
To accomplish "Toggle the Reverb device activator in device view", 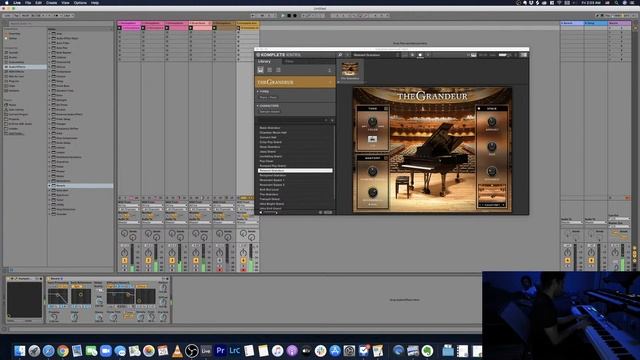I will 49,279.
